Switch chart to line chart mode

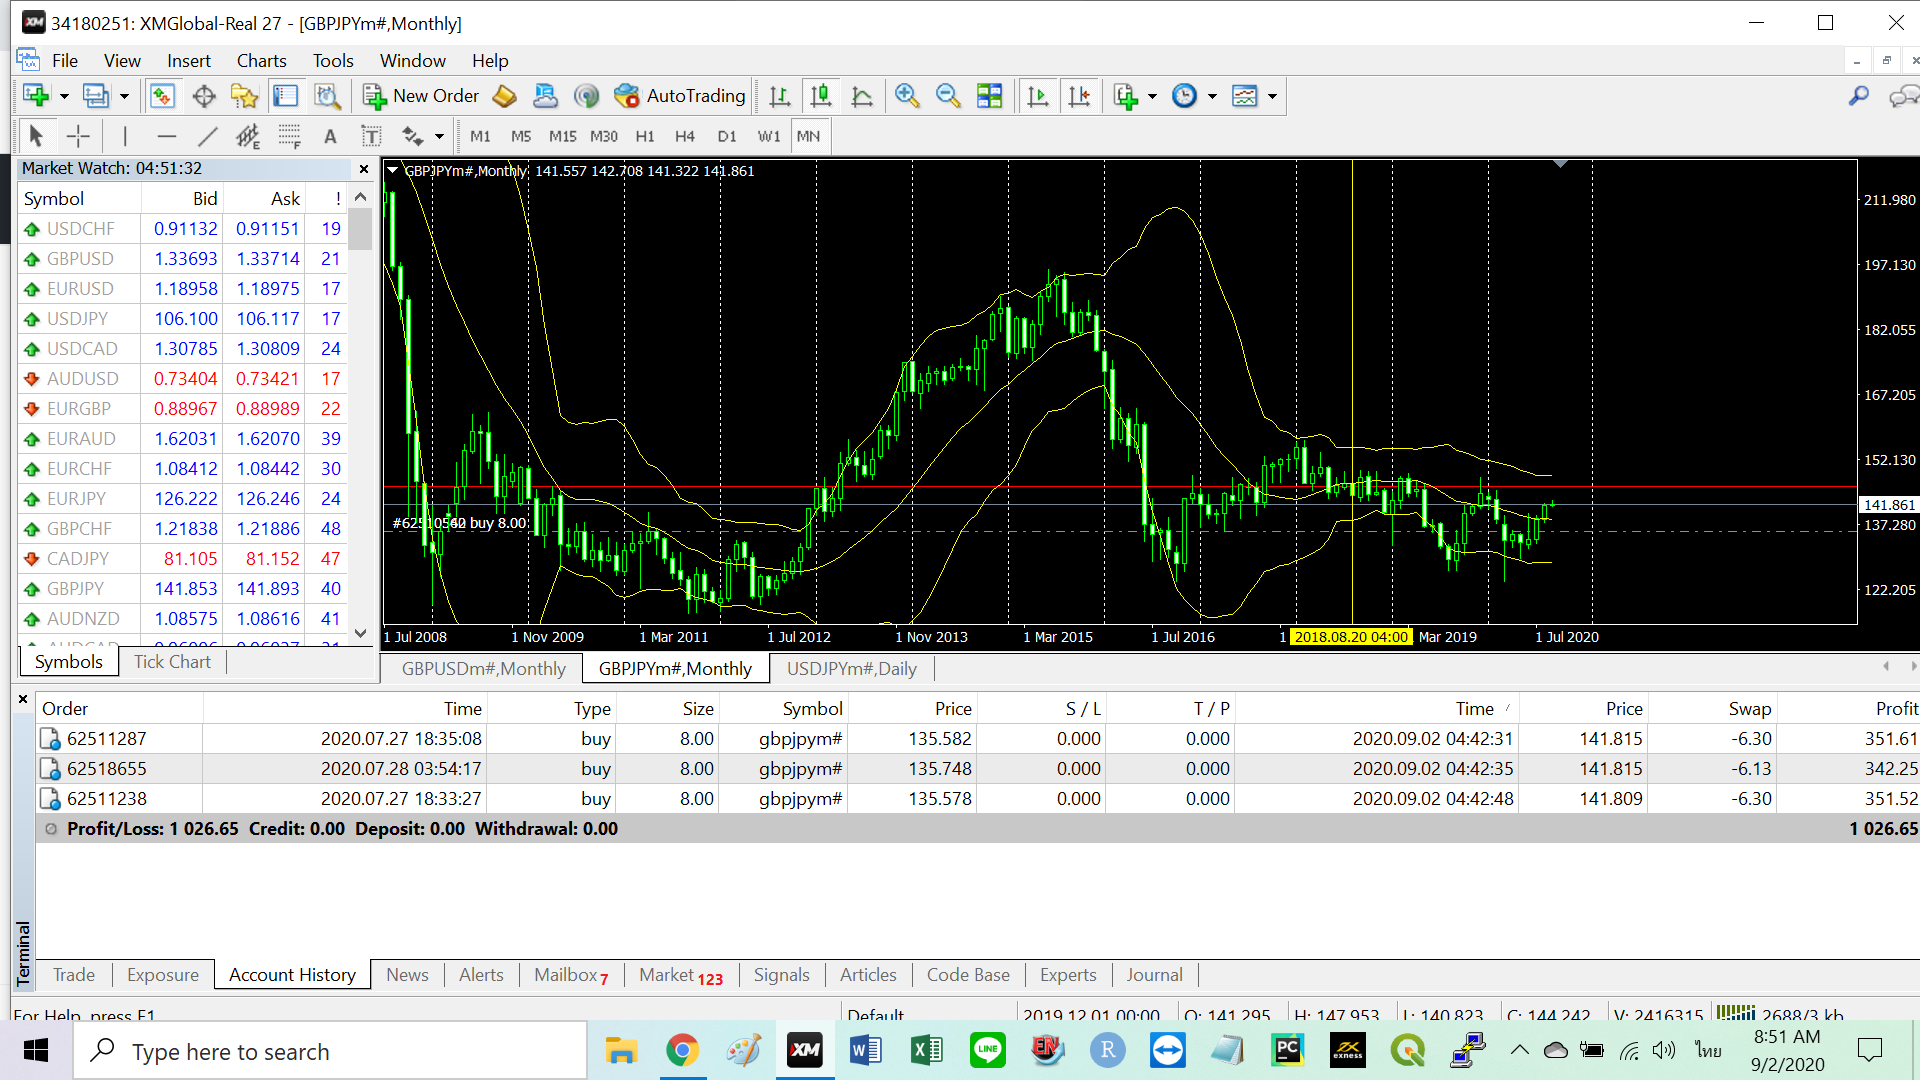tap(862, 96)
